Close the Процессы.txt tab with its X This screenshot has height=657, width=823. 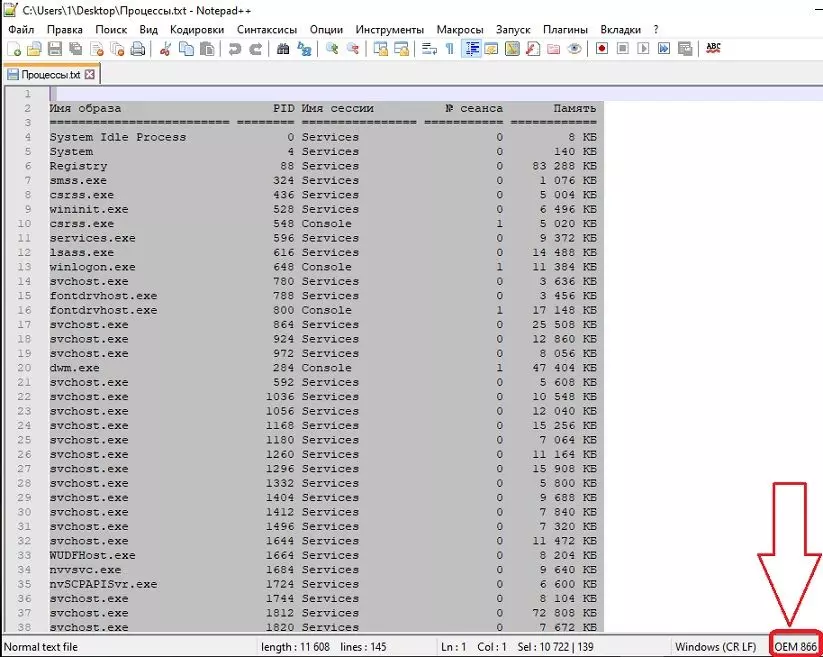pyautogui.click(x=89, y=75)
